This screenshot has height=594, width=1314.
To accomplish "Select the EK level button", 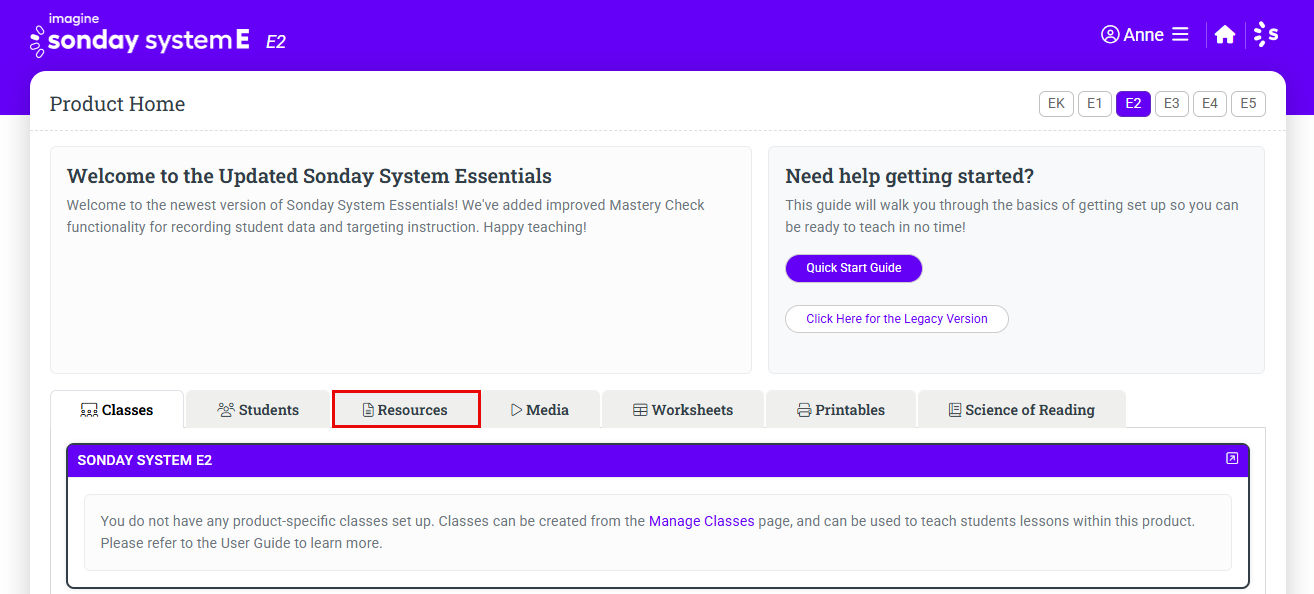I will (1056, 104).
